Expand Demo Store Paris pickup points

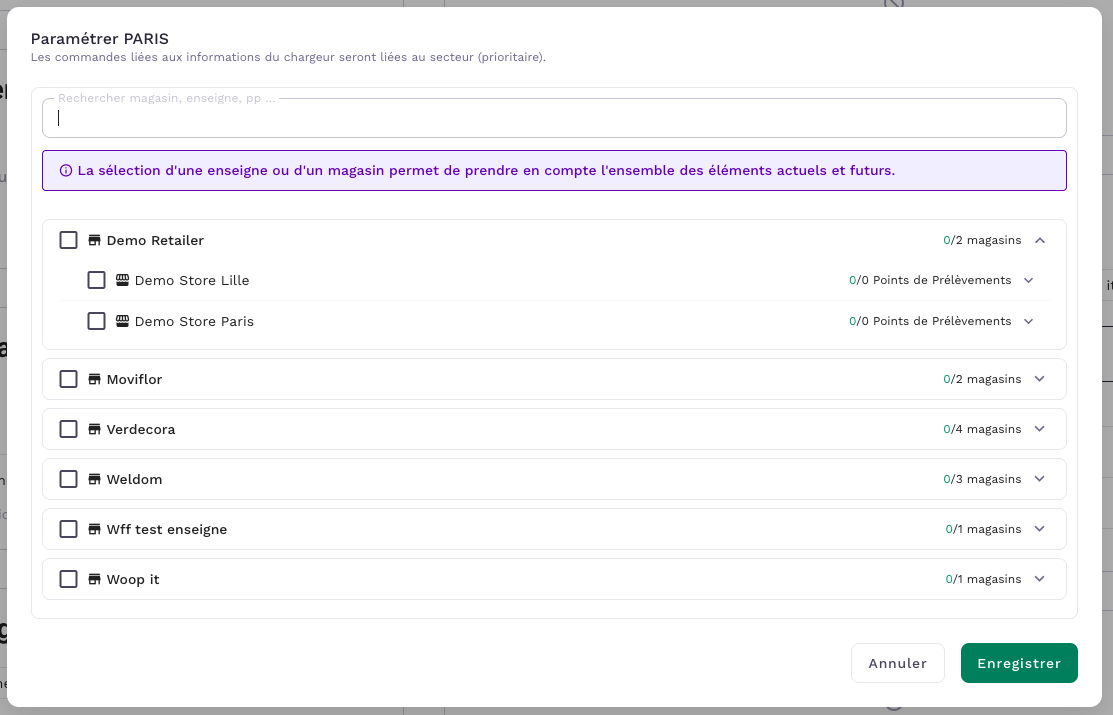(x=1028, y=321)
